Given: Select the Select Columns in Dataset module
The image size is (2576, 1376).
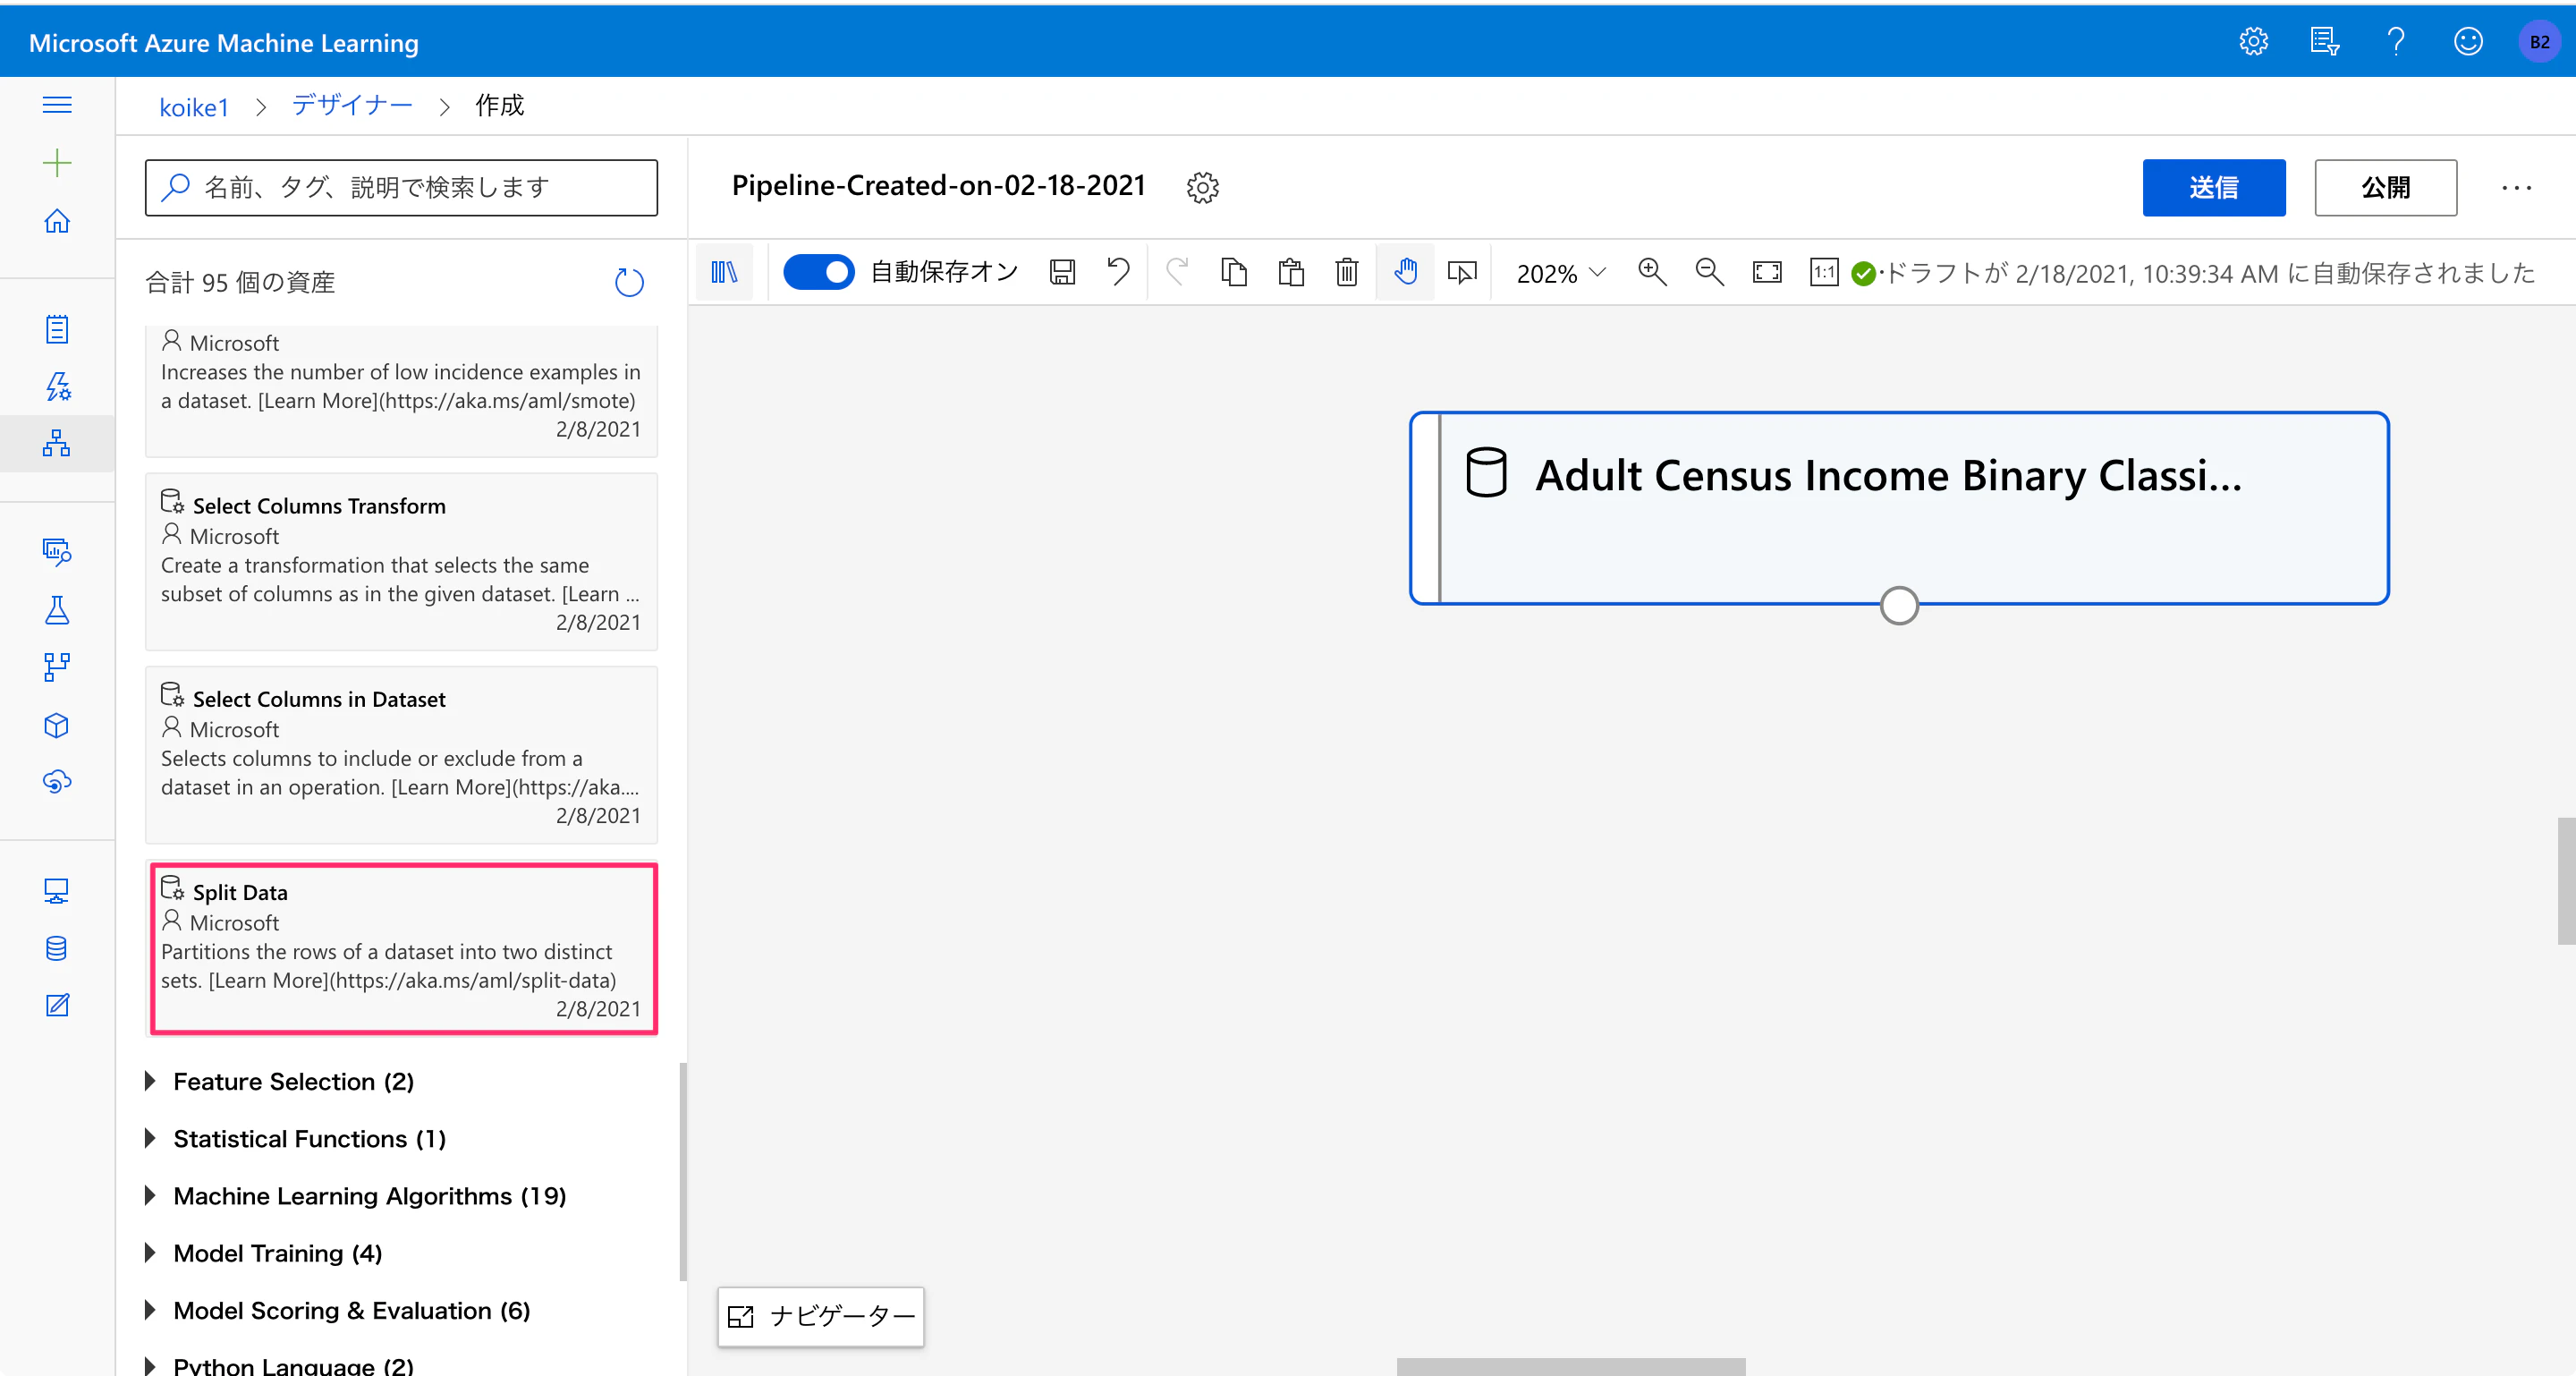Looking at the screenshot, I should [402, 755].
